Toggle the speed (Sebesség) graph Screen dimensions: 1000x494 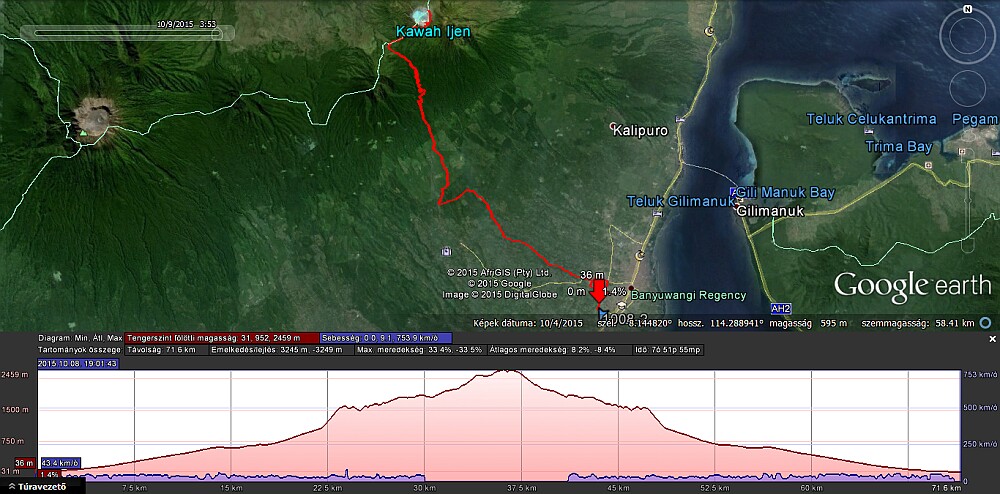386,338
